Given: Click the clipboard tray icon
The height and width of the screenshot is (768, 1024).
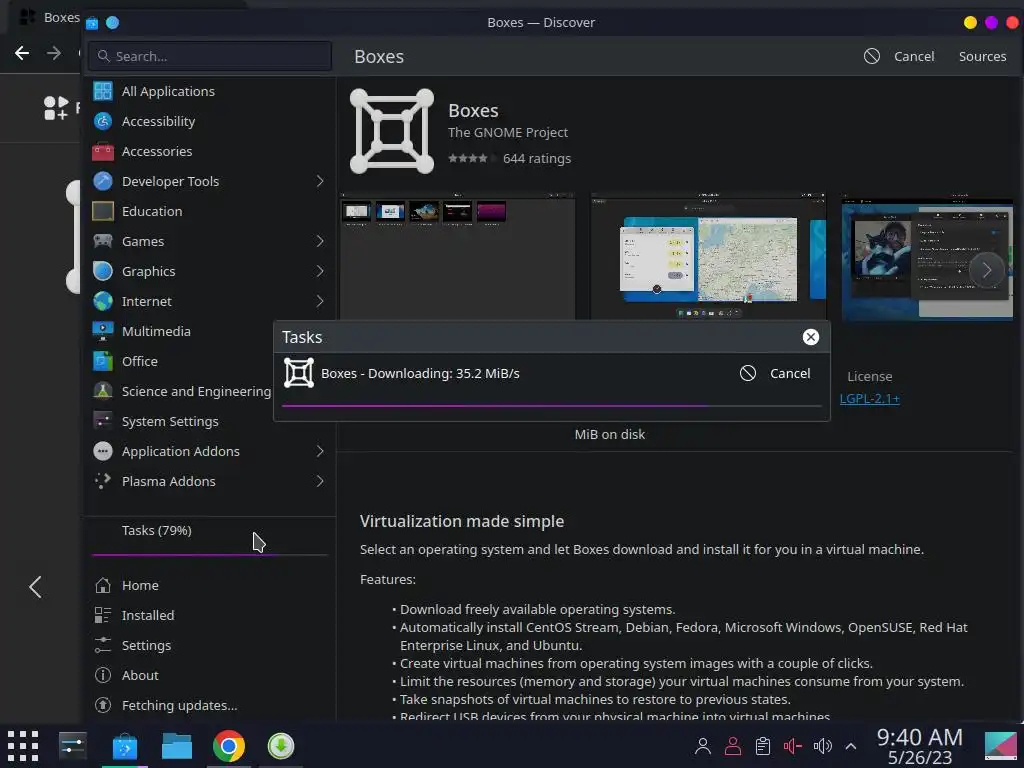Looking at the screenshot, I should click(762, 746).
